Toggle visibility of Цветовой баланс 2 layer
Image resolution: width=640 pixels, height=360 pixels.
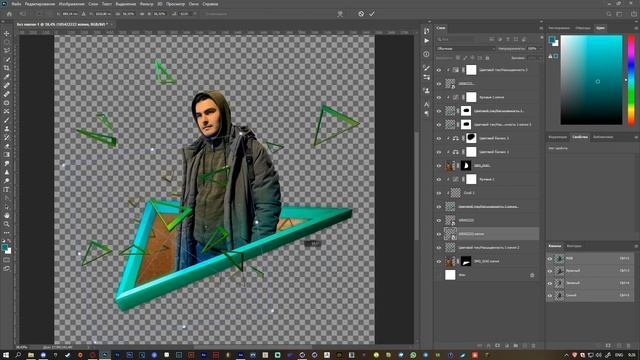tap(439, 138)
